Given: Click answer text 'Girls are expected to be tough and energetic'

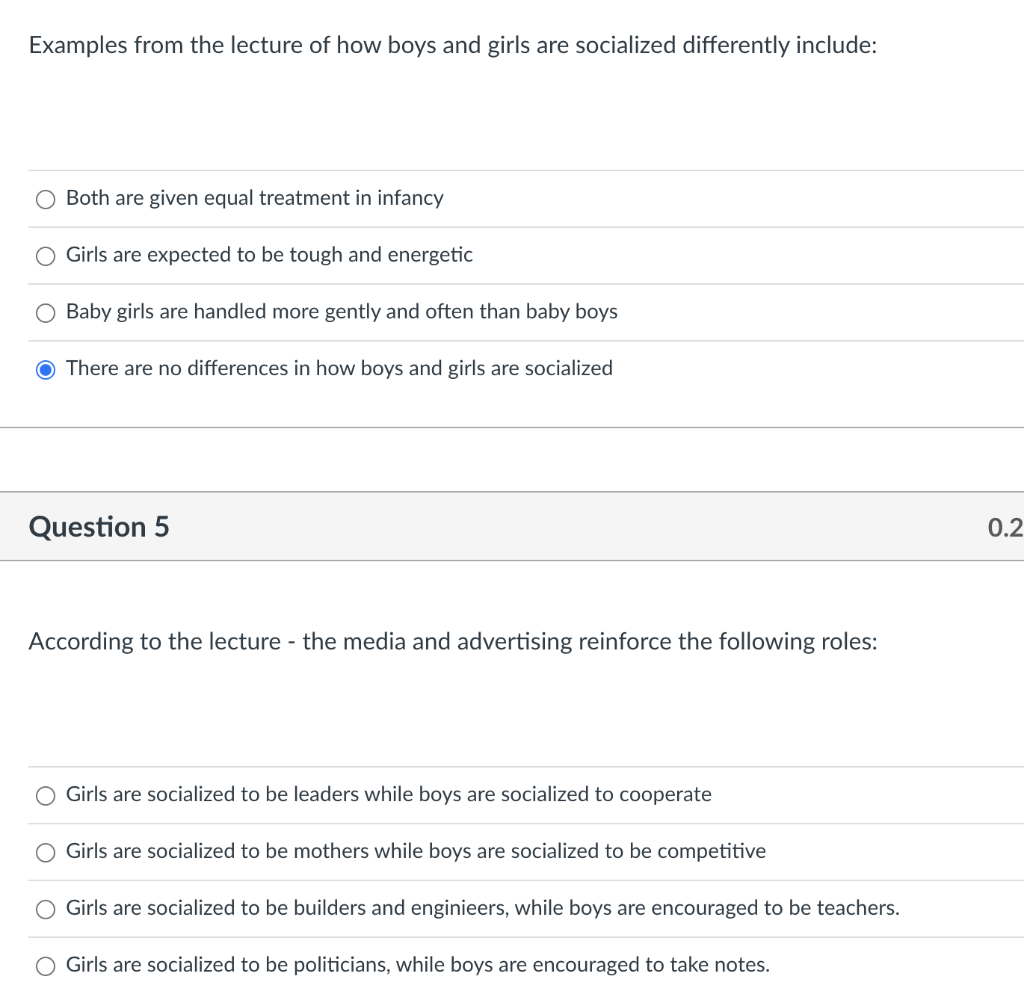Looking at the screenshot, I should 269,255.
